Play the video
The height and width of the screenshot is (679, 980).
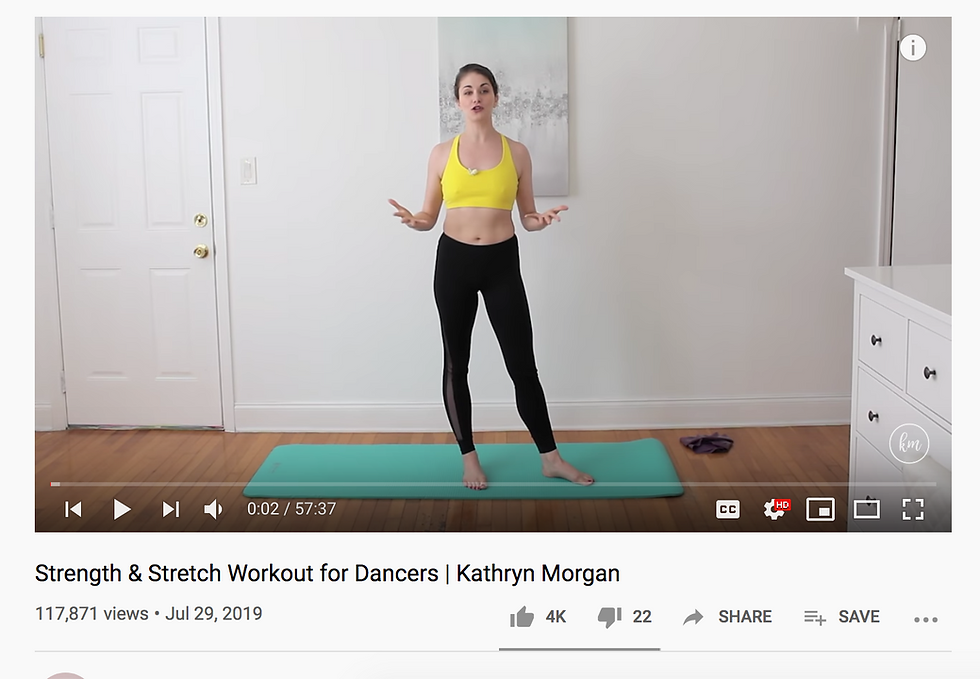coord(122,510)
